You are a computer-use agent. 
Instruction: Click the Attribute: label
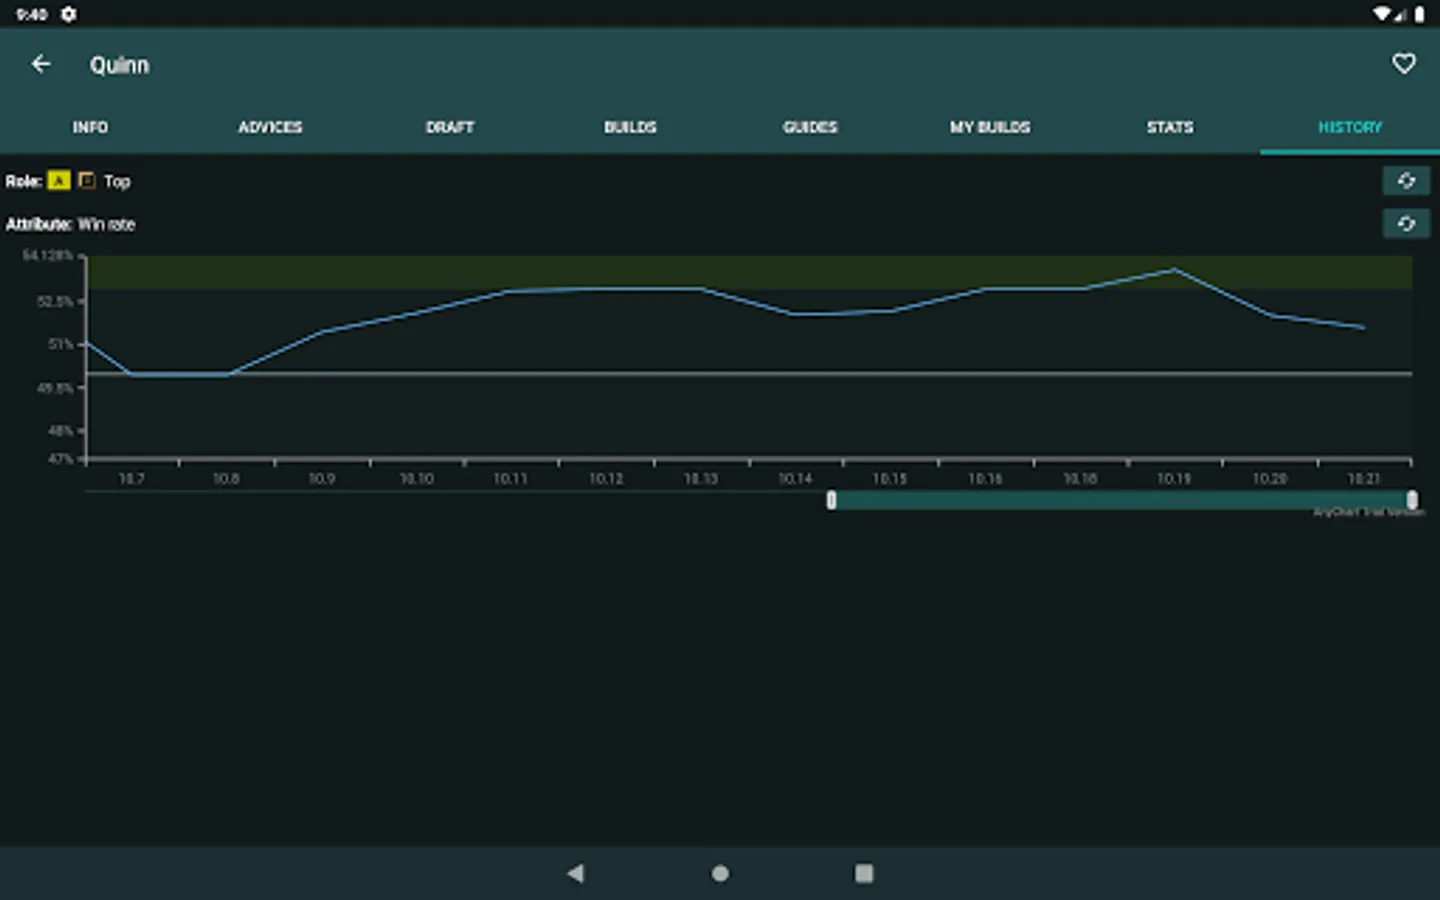[x=39, y=224]
